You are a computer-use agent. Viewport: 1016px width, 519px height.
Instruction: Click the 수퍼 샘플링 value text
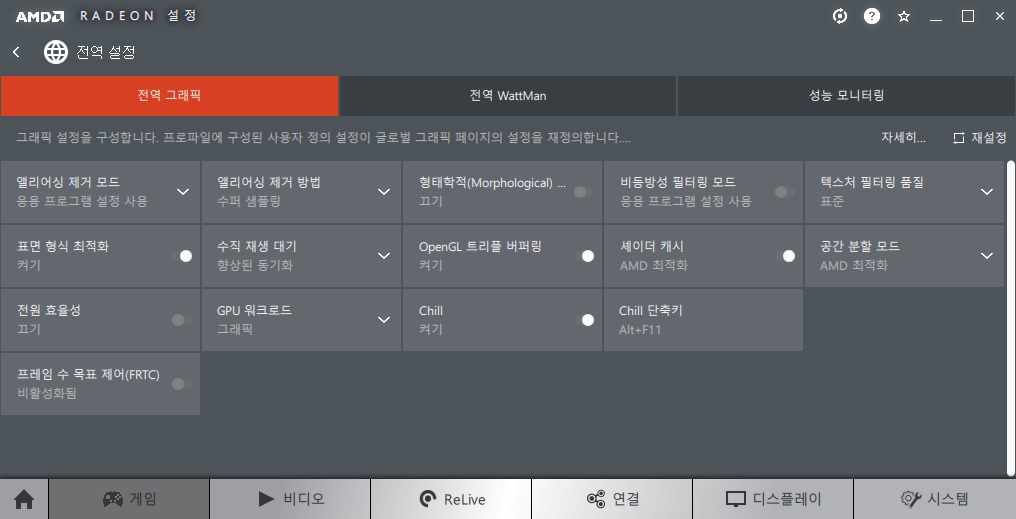tap(249, 202)
